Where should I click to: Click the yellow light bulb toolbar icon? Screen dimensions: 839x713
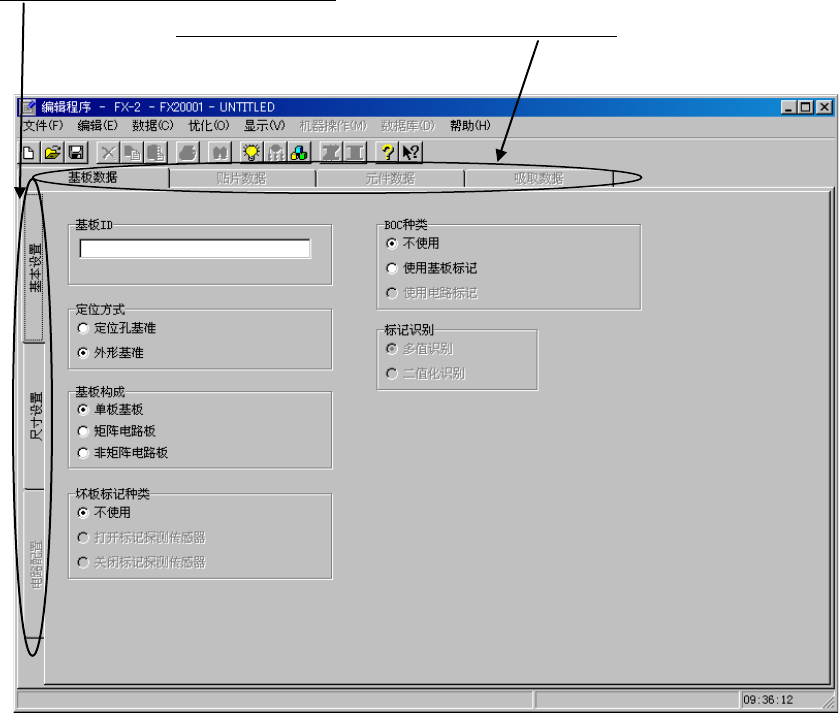point(251,153)
